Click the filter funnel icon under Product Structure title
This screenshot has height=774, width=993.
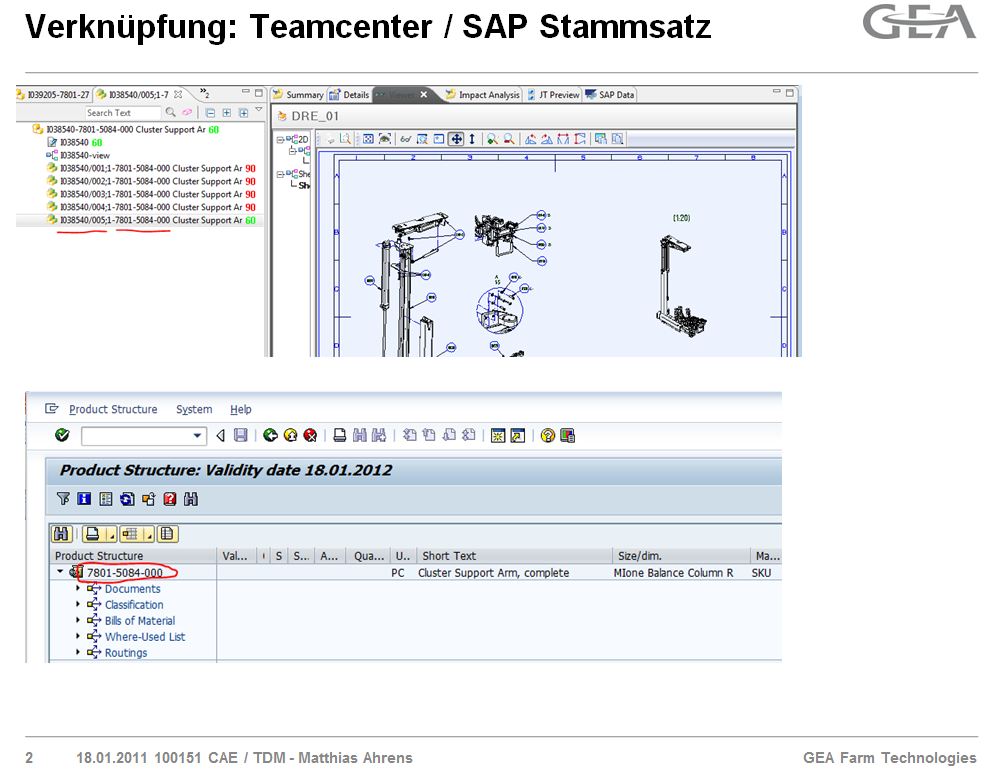pyautogui.click(x=63, y=499)
